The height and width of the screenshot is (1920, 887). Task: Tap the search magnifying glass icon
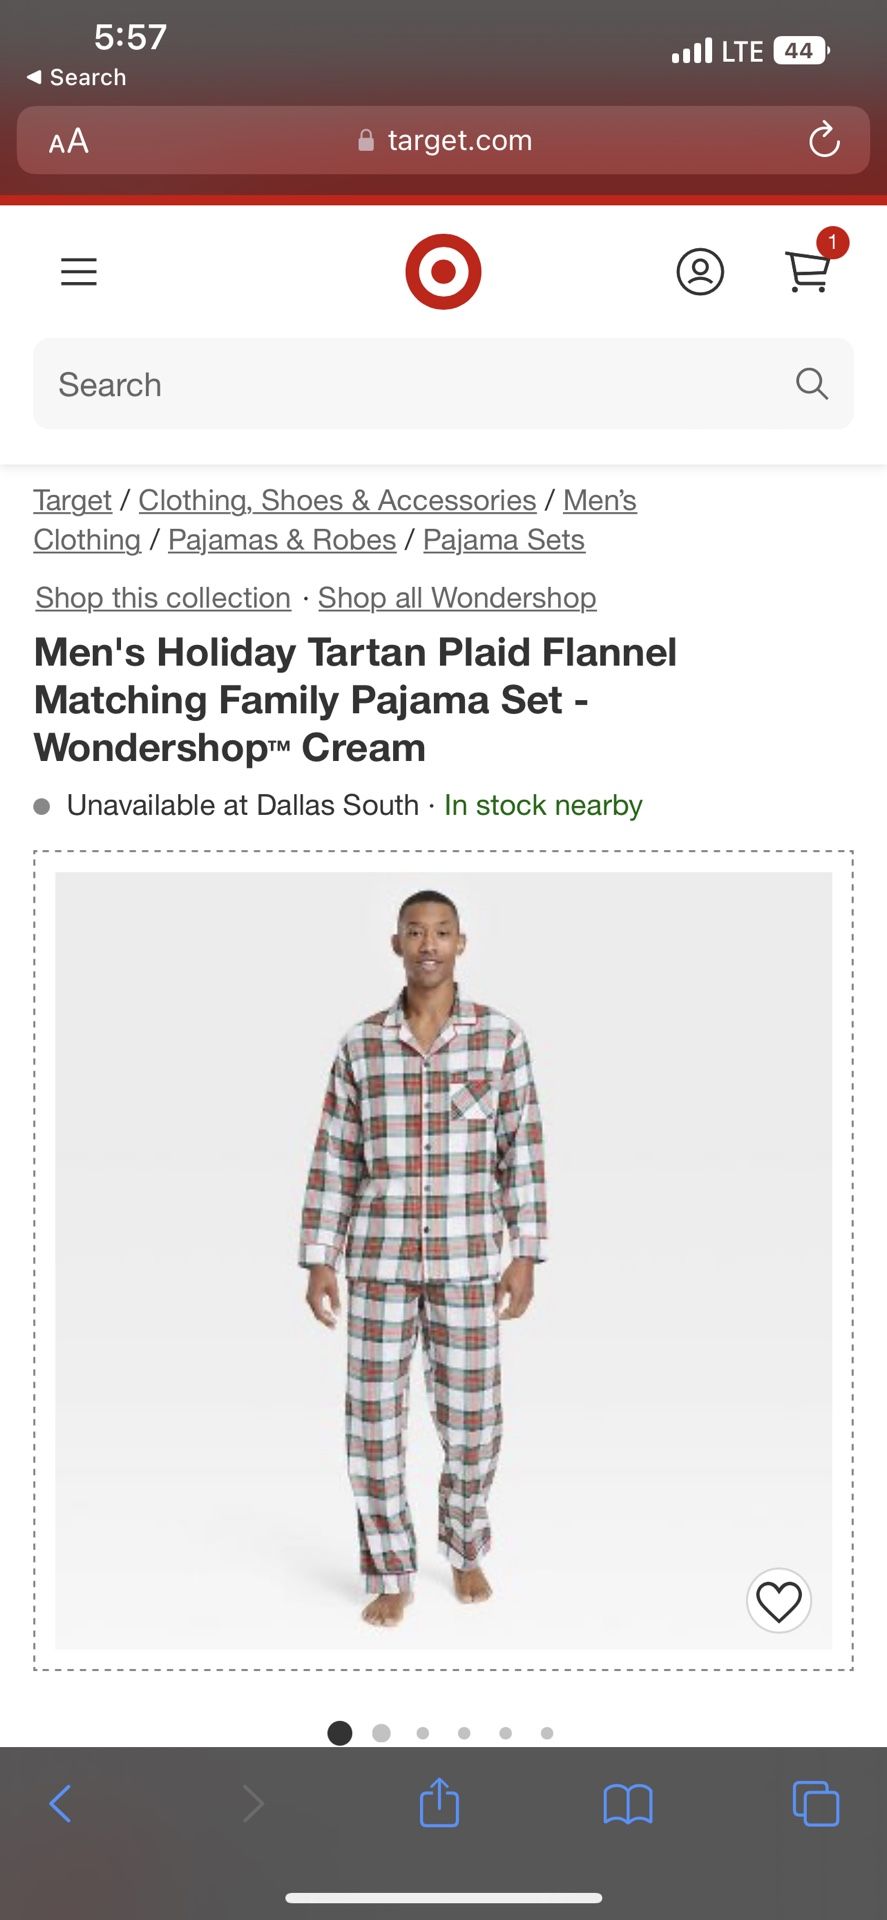[x=812, y=384]
